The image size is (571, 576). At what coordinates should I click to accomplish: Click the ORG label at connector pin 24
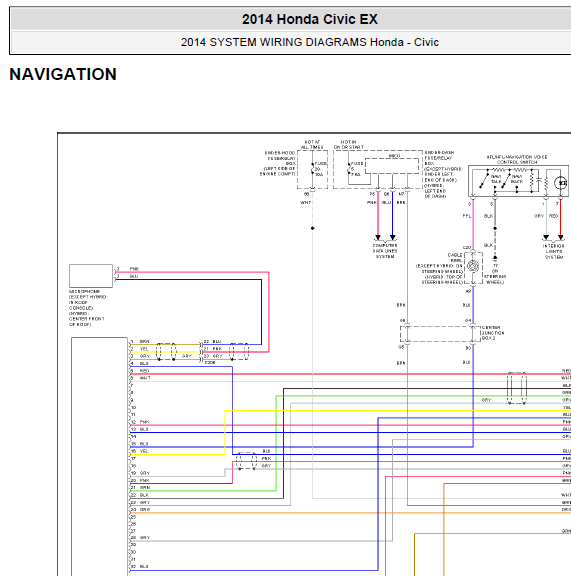pyautogui.click(x=145, y=510)
